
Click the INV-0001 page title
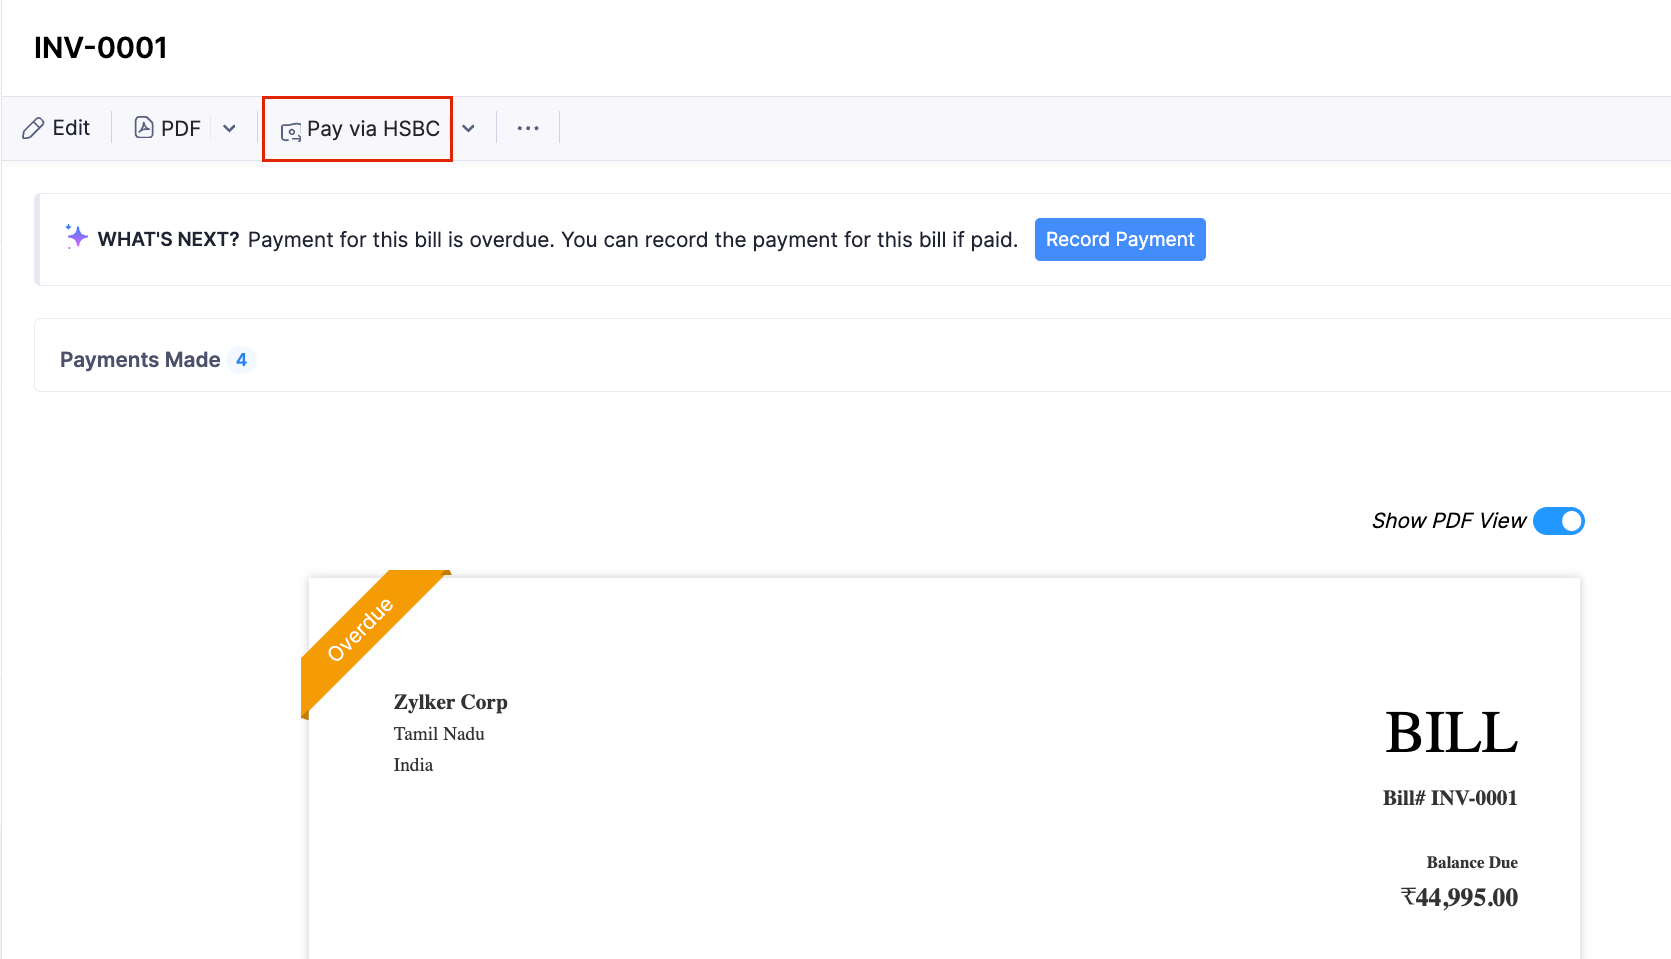[101, 48]
